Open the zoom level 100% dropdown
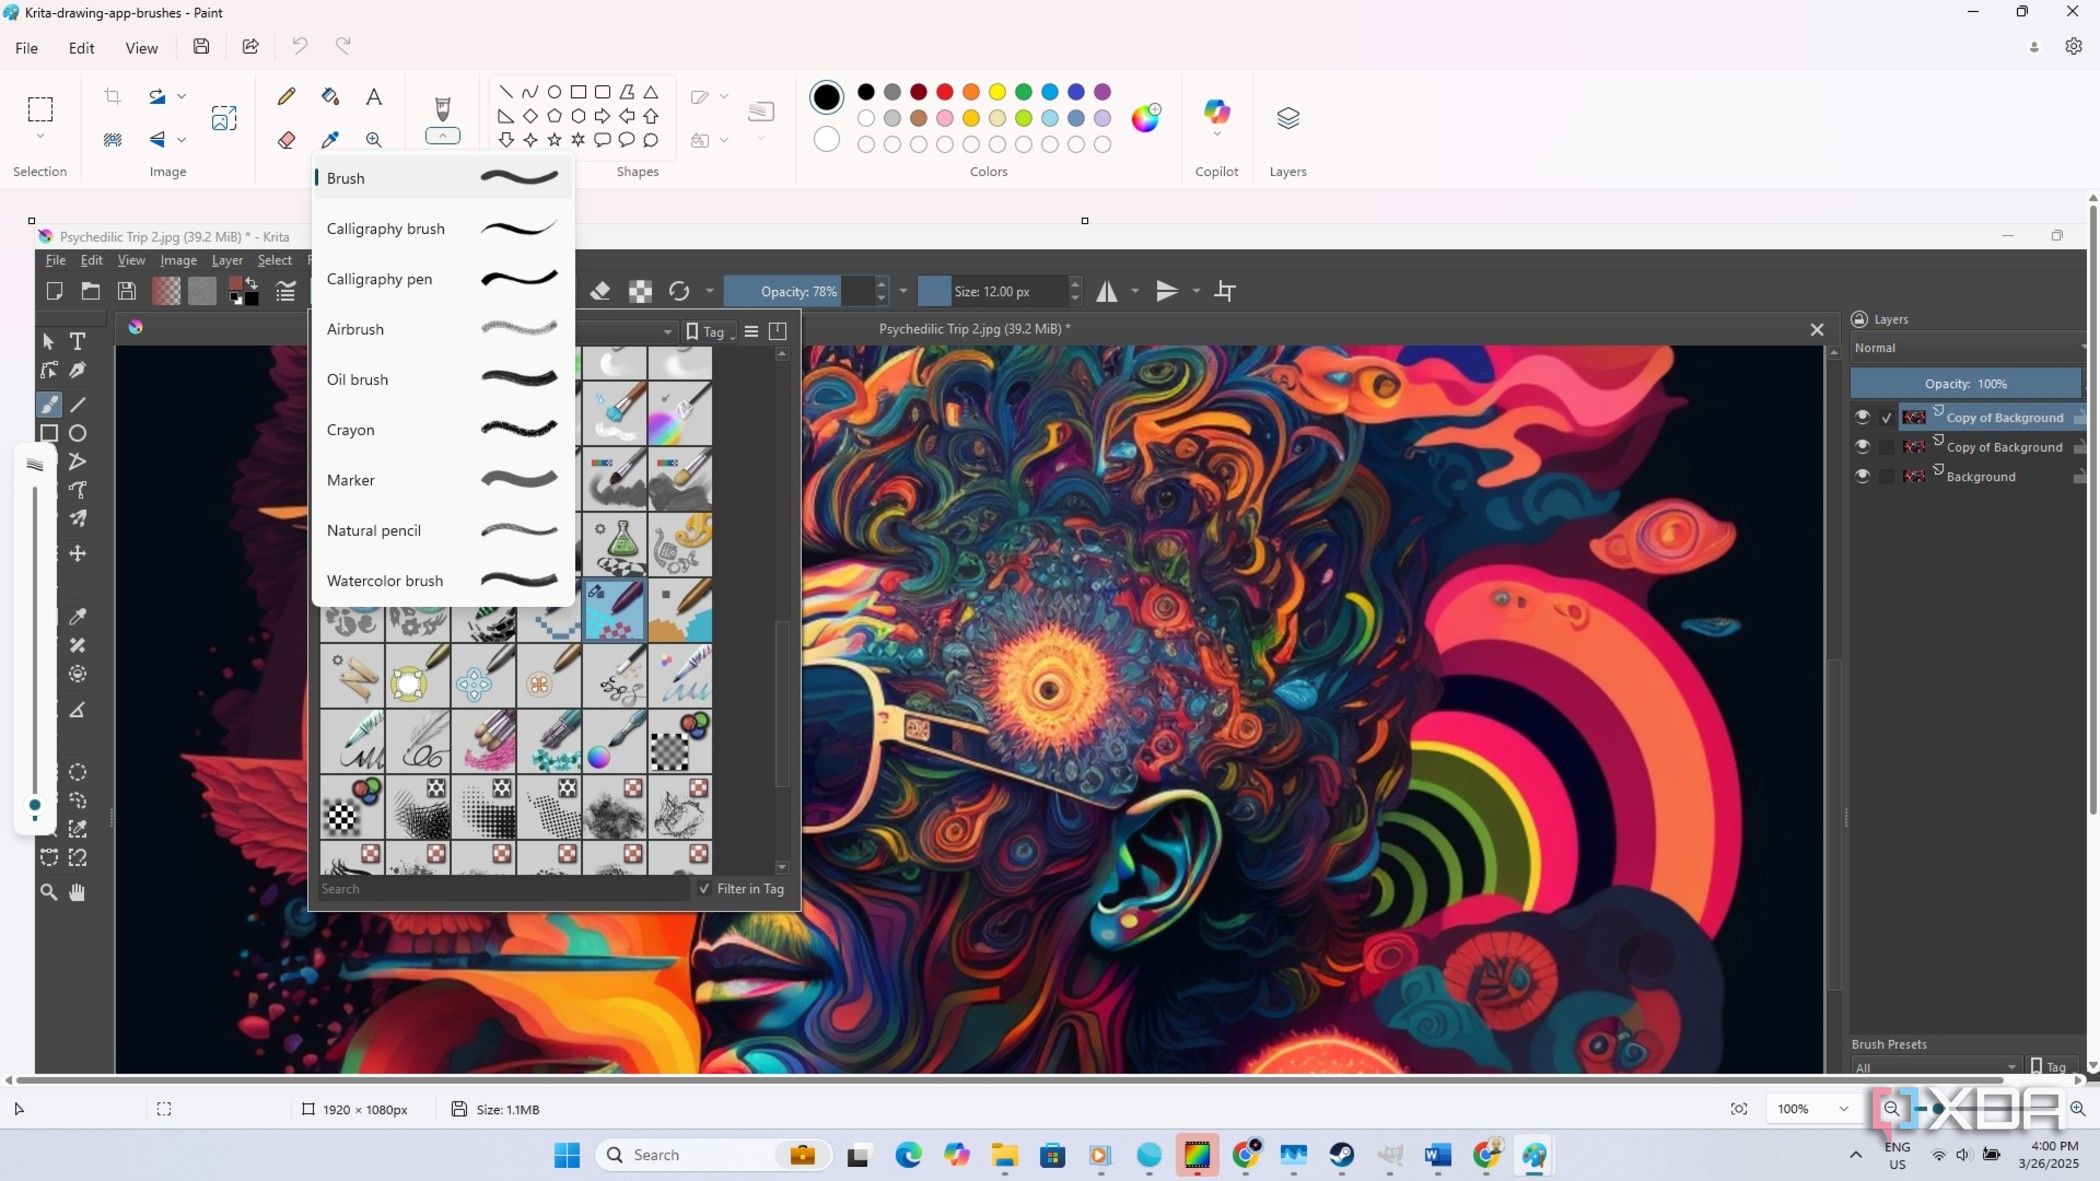 (x=1843, y=1108)
